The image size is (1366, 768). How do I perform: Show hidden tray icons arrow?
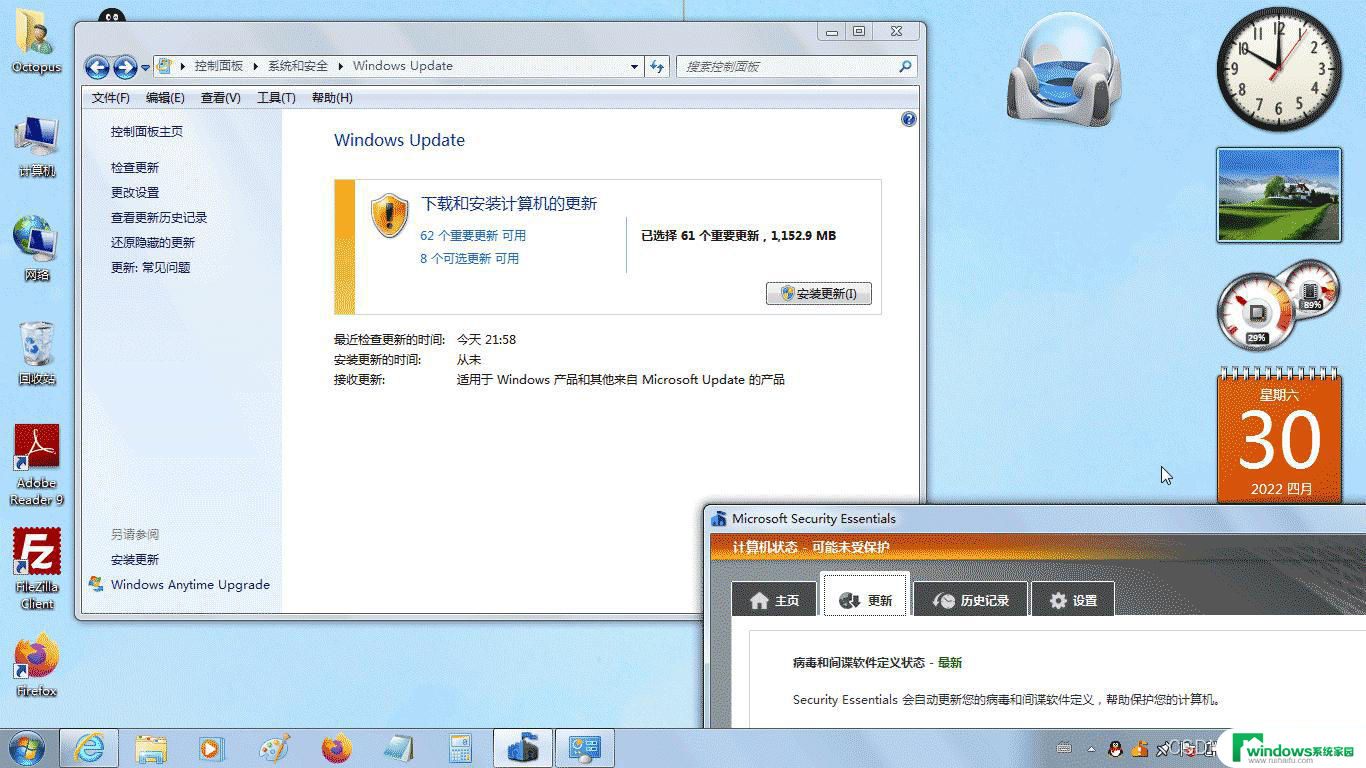(1090, 748)
